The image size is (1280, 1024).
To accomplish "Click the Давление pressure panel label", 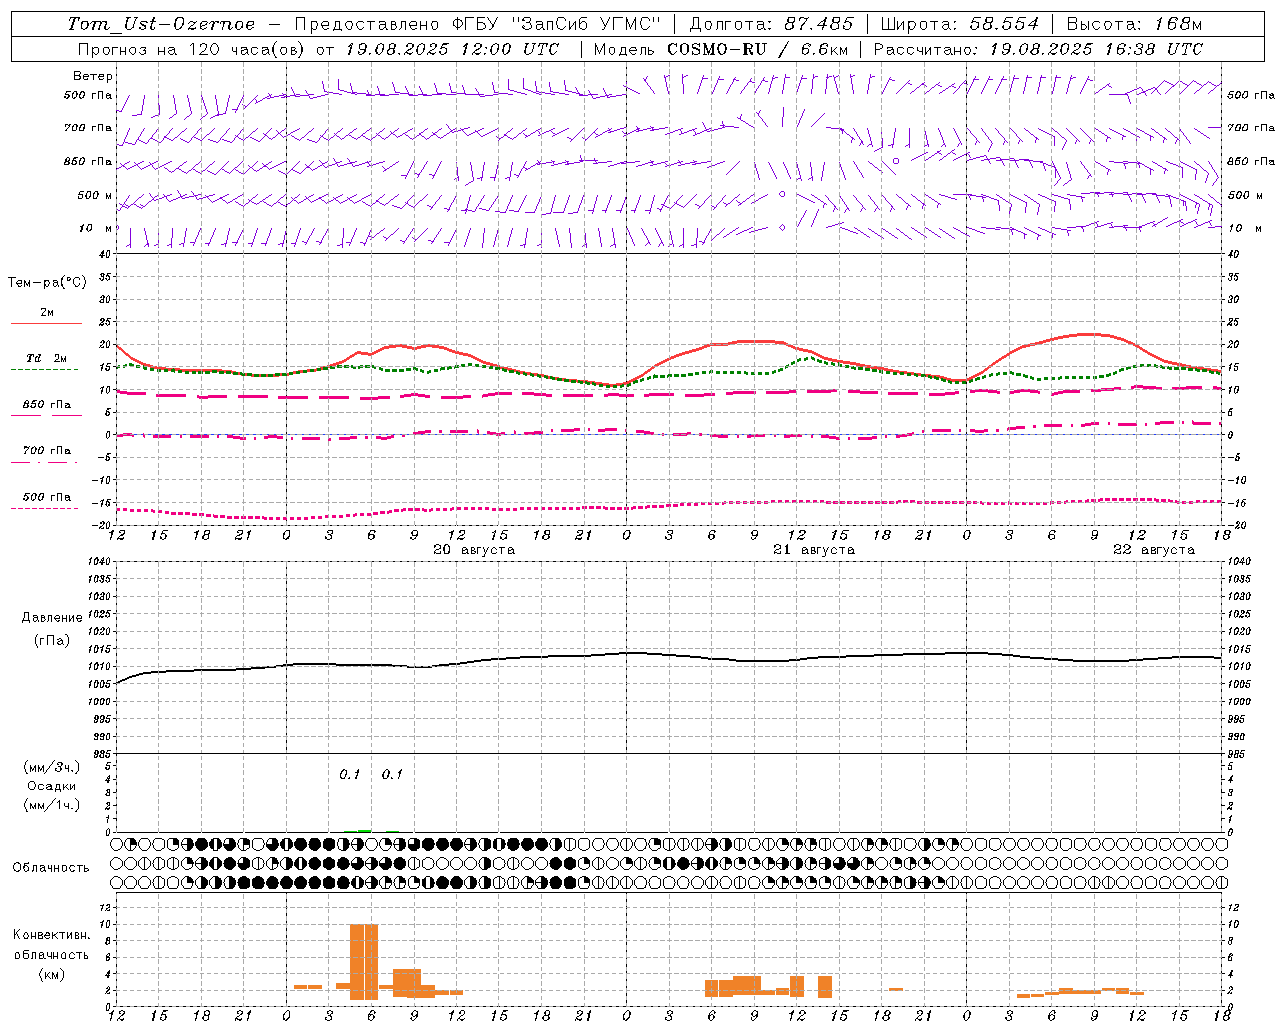I will (52, 618).
